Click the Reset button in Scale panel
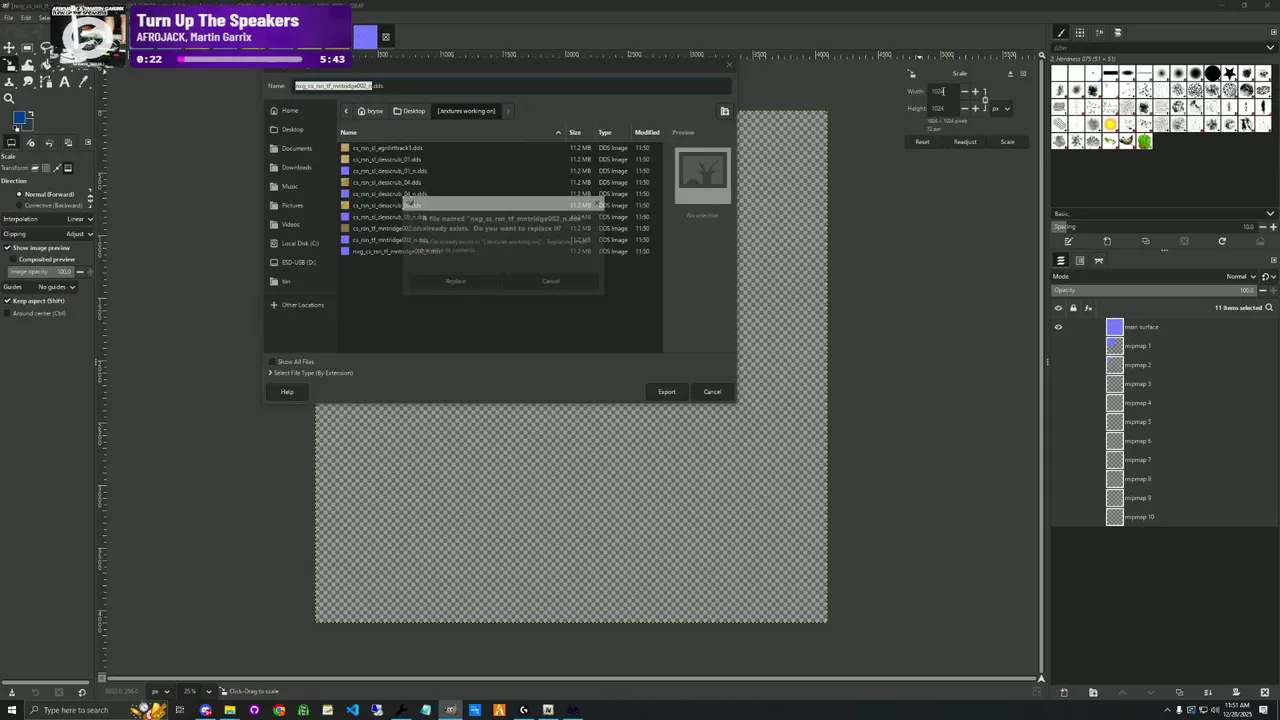1280x720 pixels. tap(922, 142)
